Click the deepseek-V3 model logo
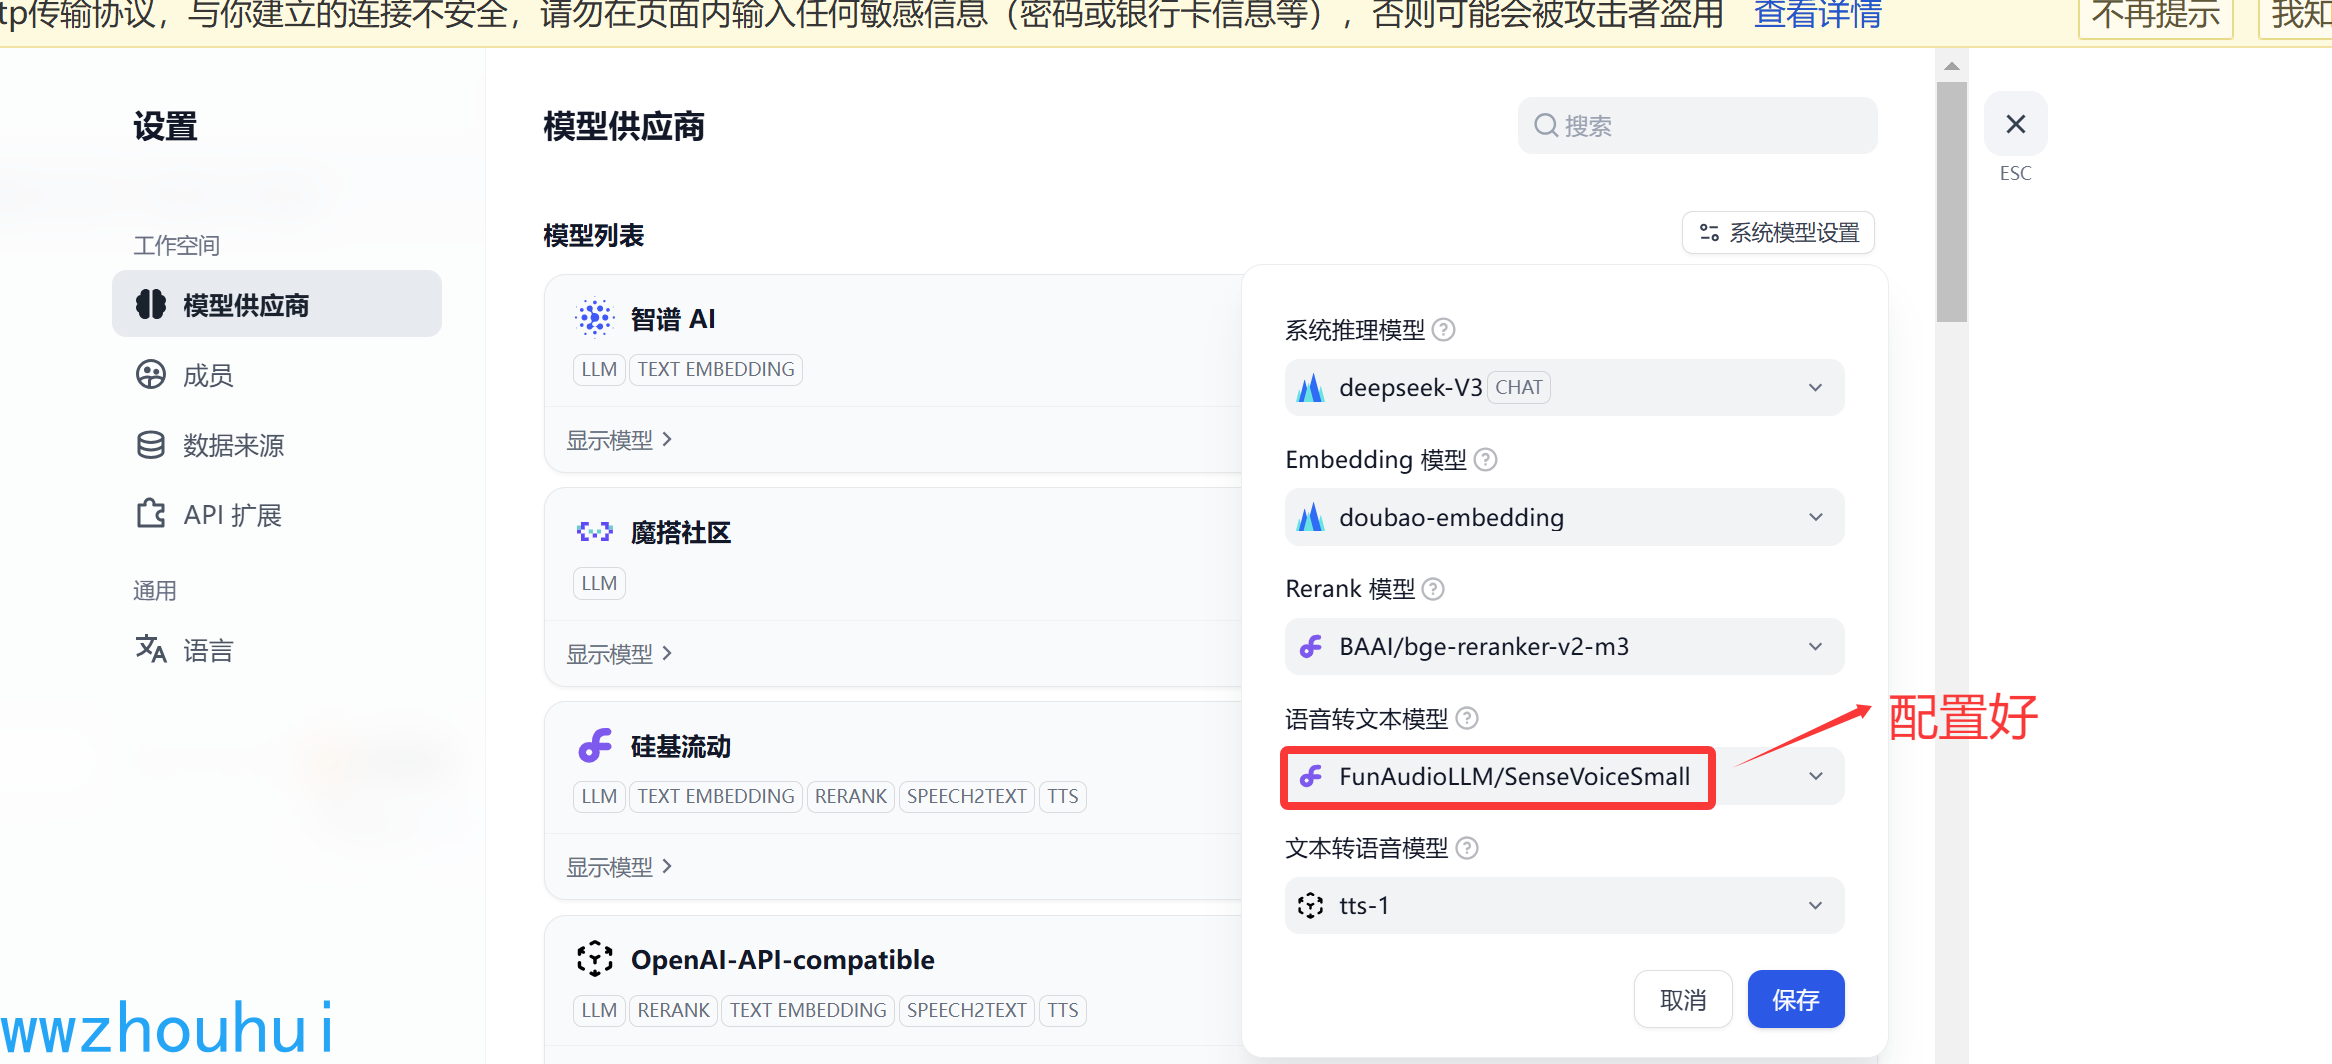This screenshot has width=2332, height=1064. [x=1310, y=387]
